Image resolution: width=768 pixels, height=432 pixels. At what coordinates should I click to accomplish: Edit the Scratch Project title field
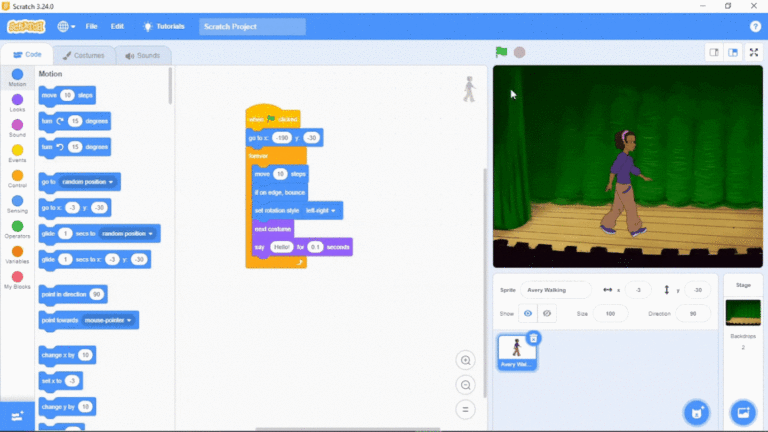[252, 26]
